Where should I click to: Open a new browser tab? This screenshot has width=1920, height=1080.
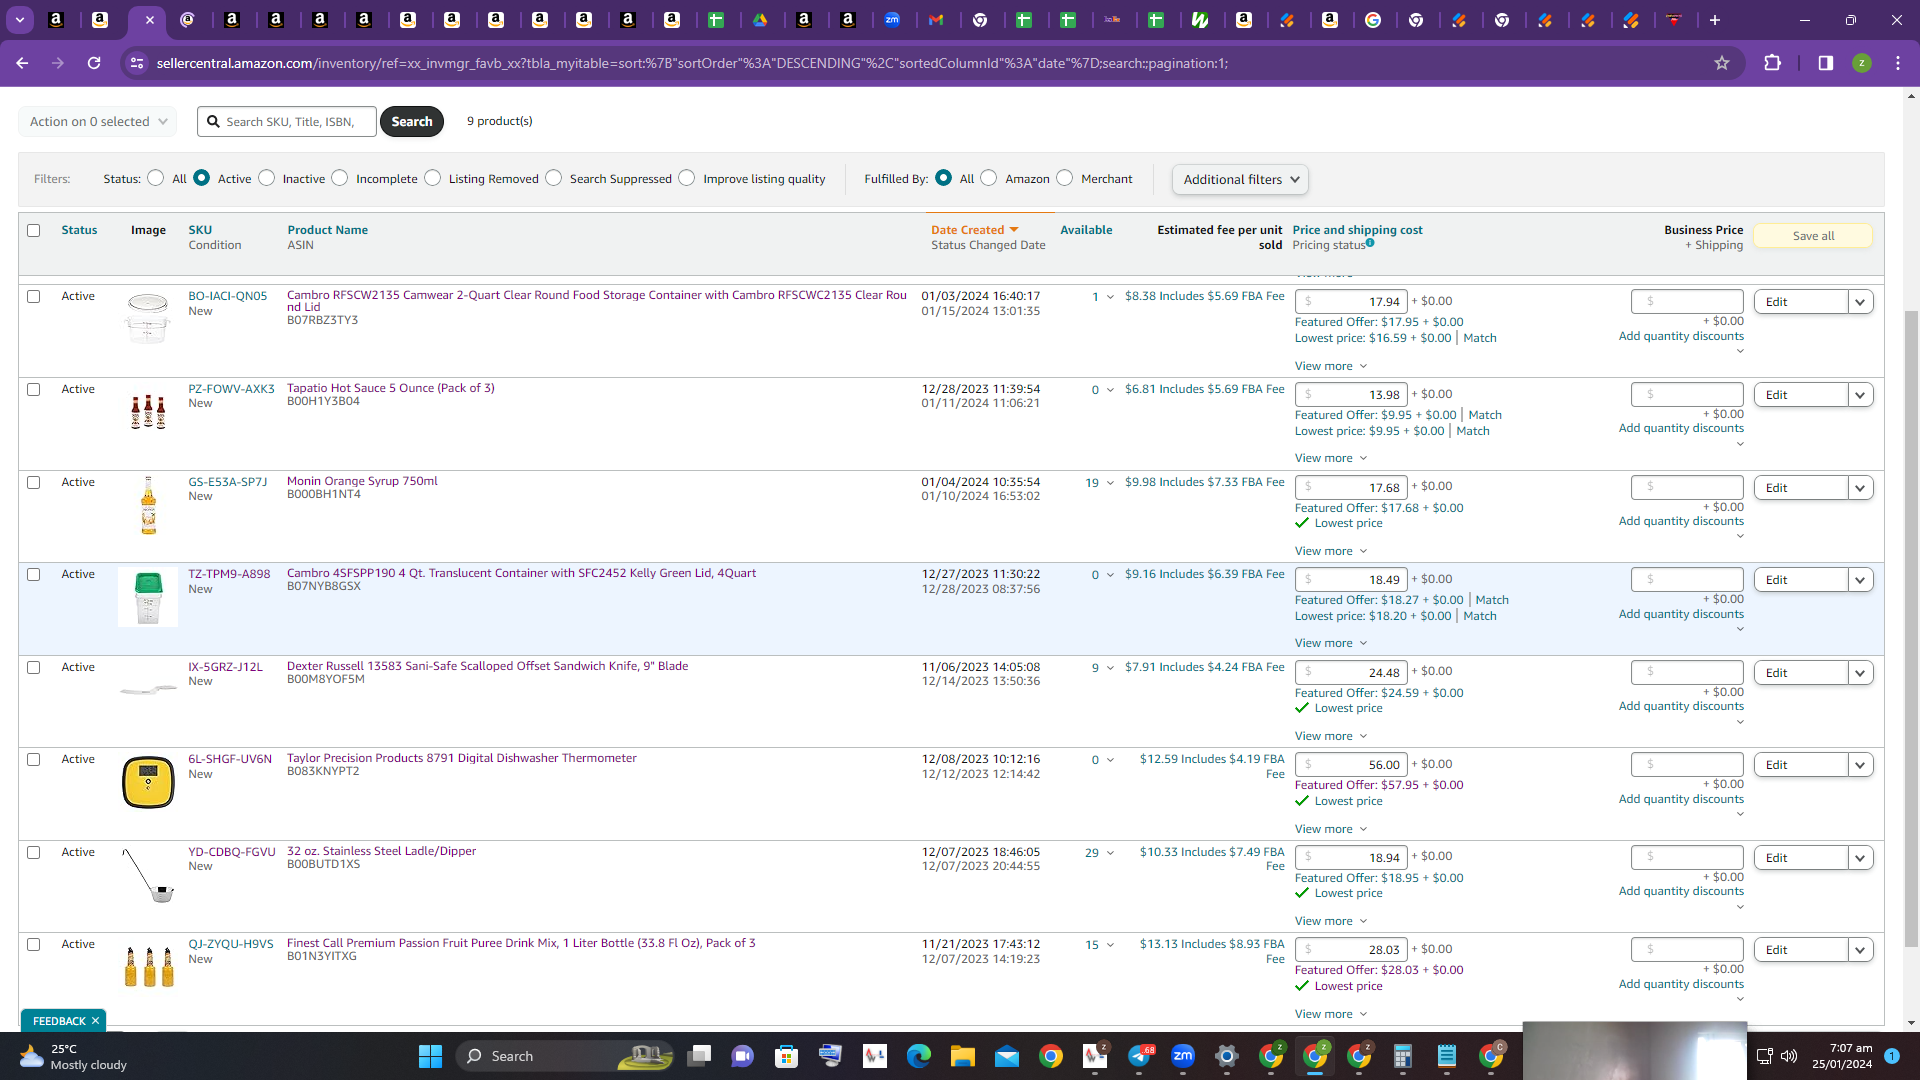pyautogui.click(x=1715, y=20)
